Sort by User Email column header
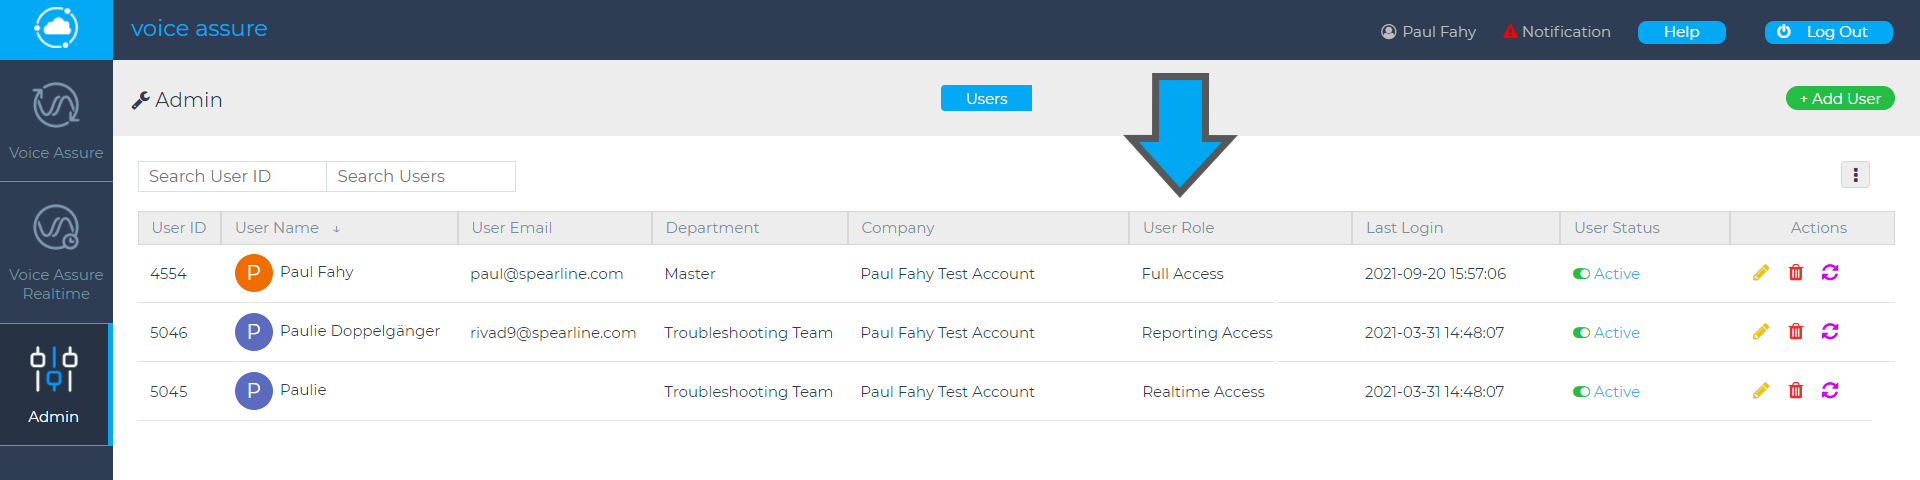Image resolution: width=1920 pixels, height=480 pixels. [555, 228]
